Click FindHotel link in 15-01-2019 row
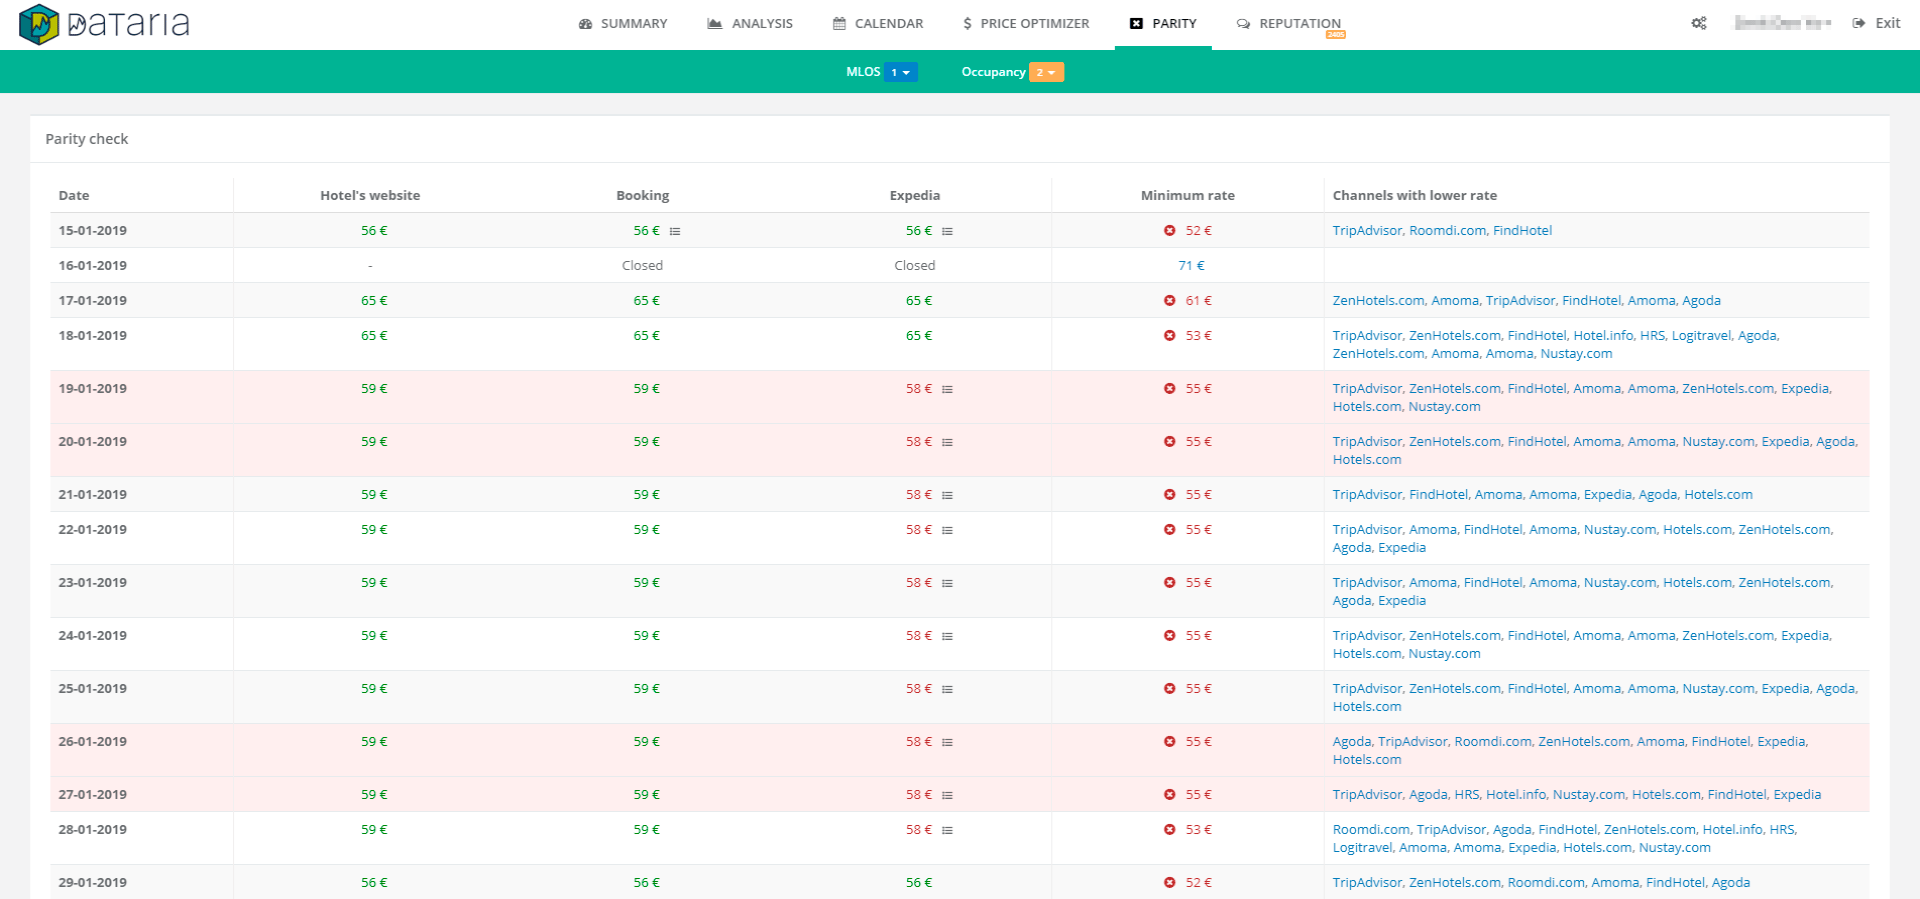Image resolution: width=1920 pixels, height=899 pixels. (x=1522, y=230)
